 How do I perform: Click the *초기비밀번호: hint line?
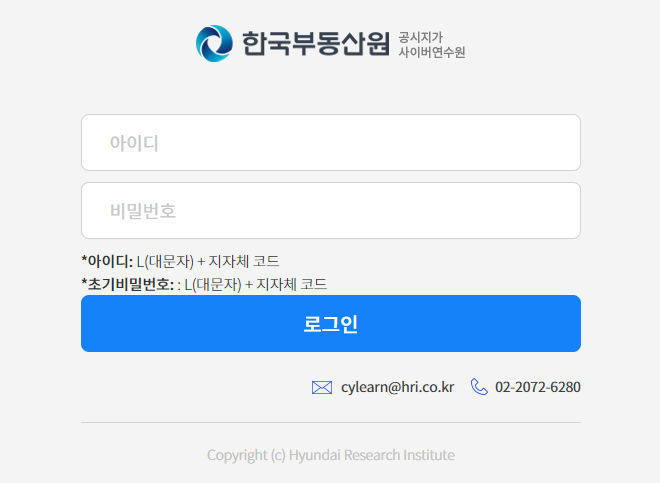[204, 284]
